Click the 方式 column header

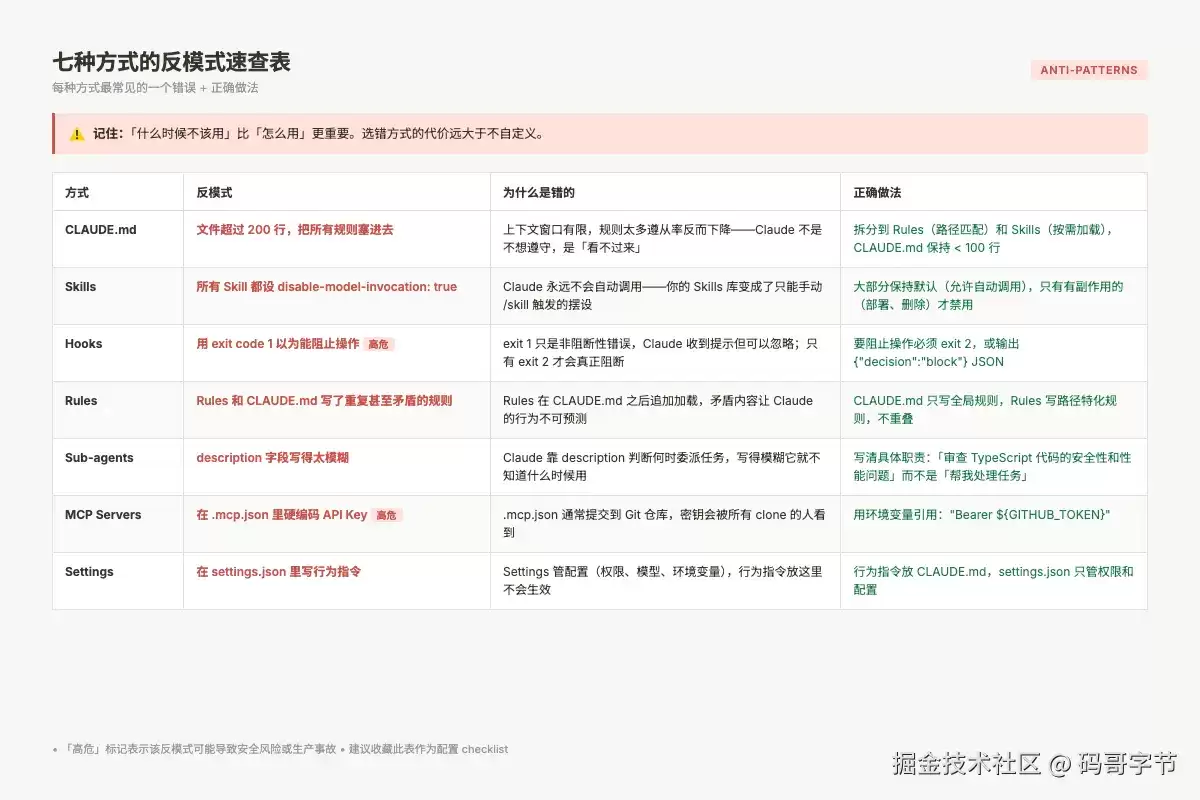pyautogui.click(x=77, y=192)
